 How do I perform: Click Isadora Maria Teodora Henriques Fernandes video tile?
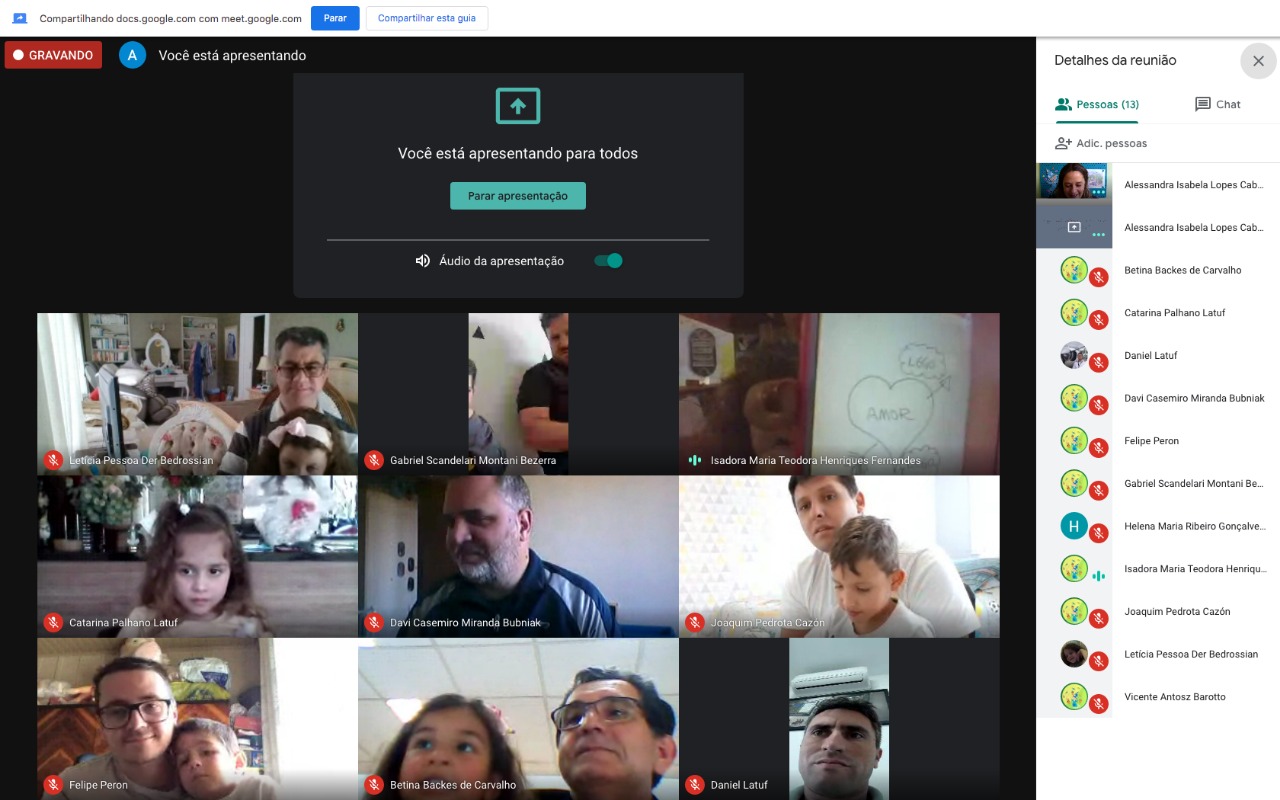coord(839,394)
